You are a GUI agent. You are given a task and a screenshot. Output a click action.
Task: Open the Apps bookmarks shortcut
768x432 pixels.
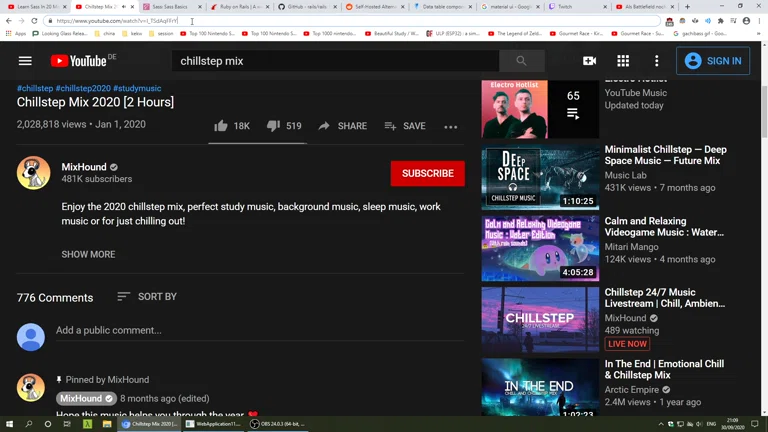(16, 34)
